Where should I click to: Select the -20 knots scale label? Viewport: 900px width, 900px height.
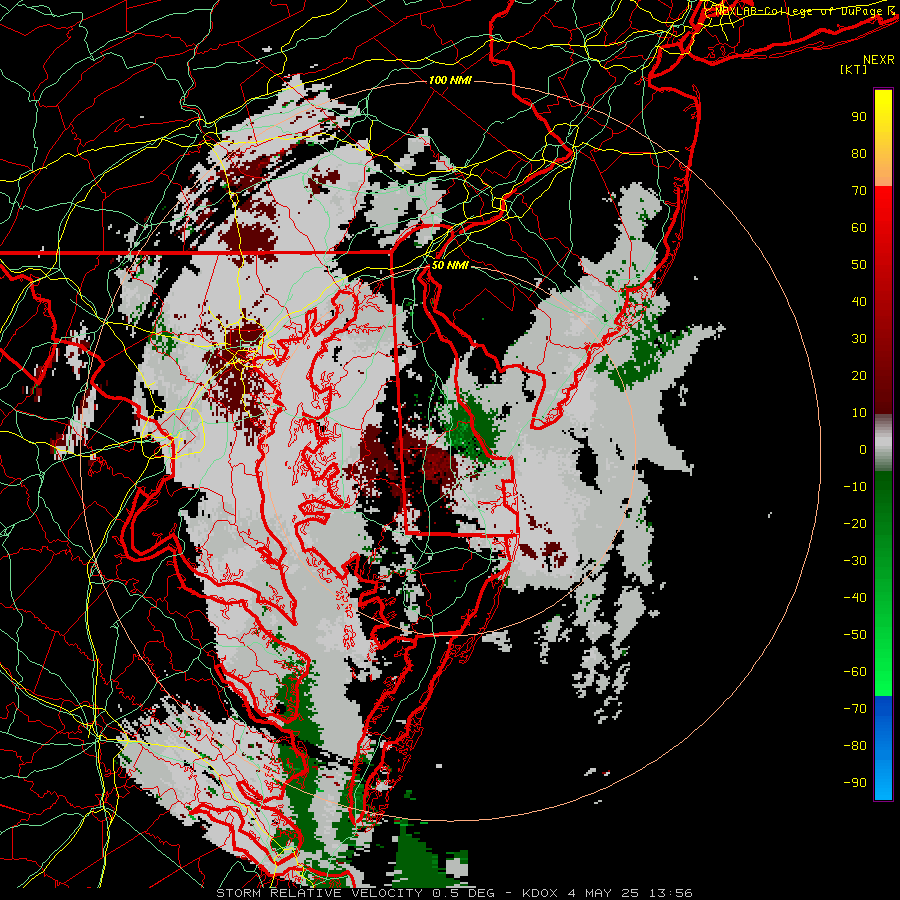(855, 523)
